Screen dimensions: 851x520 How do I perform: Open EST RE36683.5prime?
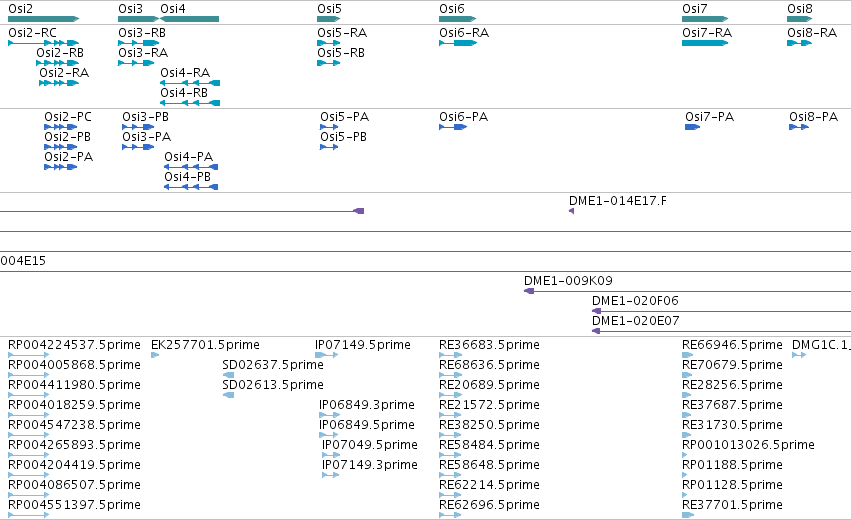point(490,345)
